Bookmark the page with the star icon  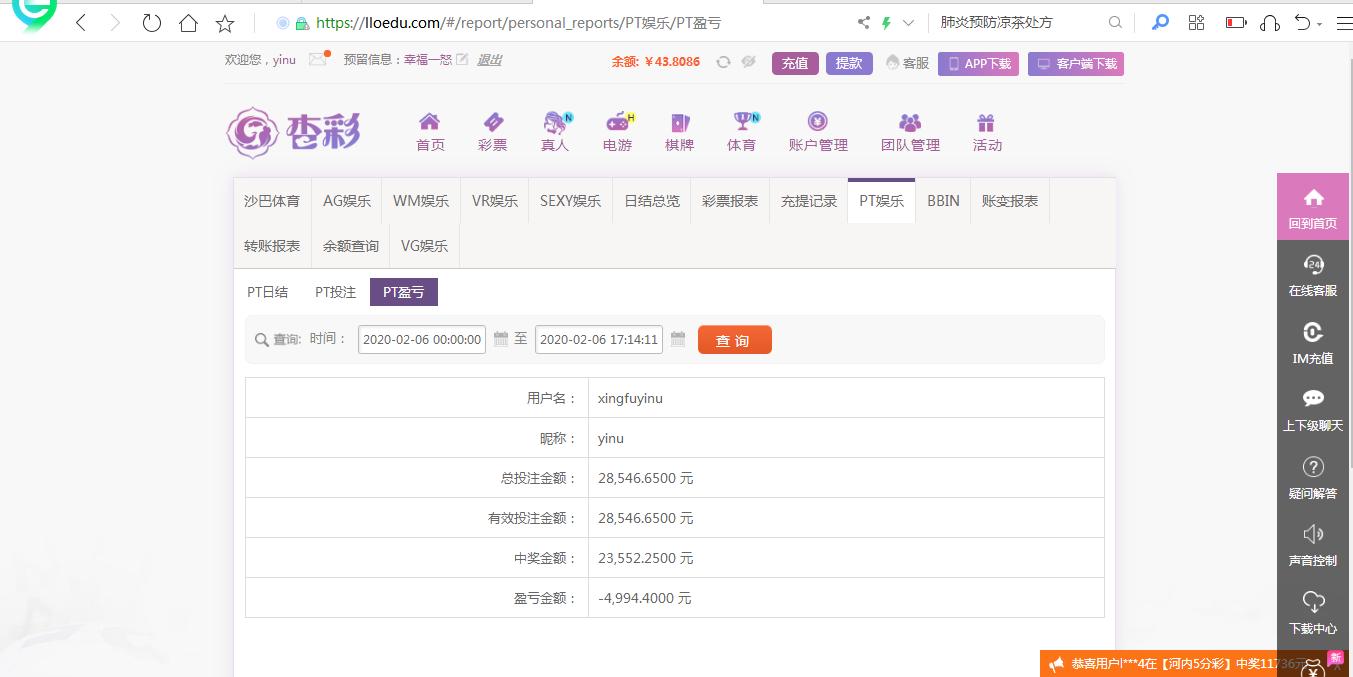225,22
